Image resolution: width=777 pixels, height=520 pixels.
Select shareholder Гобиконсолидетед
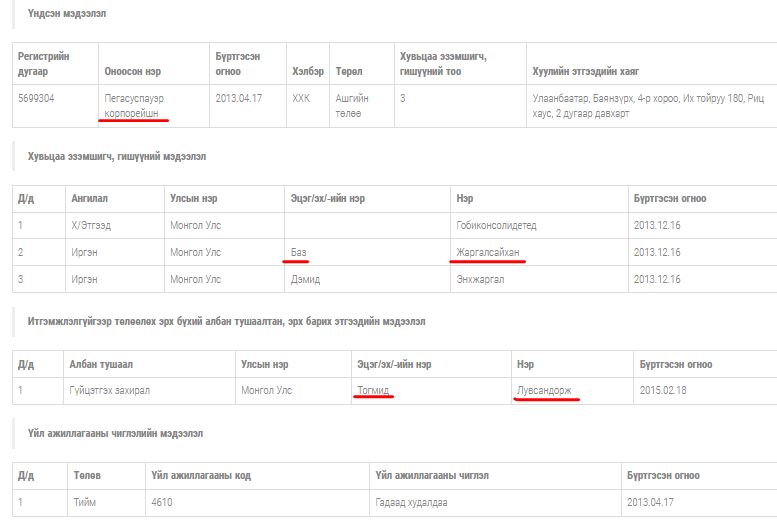click(x=495, y=226)
